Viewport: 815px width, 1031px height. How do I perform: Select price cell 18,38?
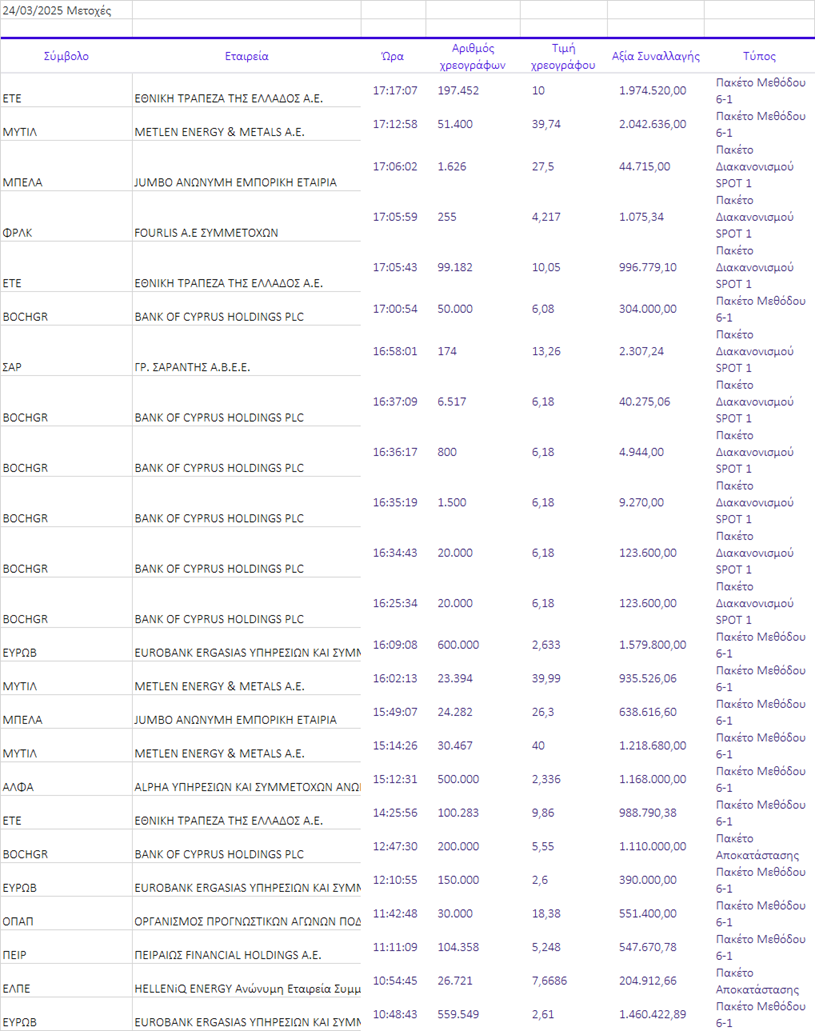tap(546, 914)
